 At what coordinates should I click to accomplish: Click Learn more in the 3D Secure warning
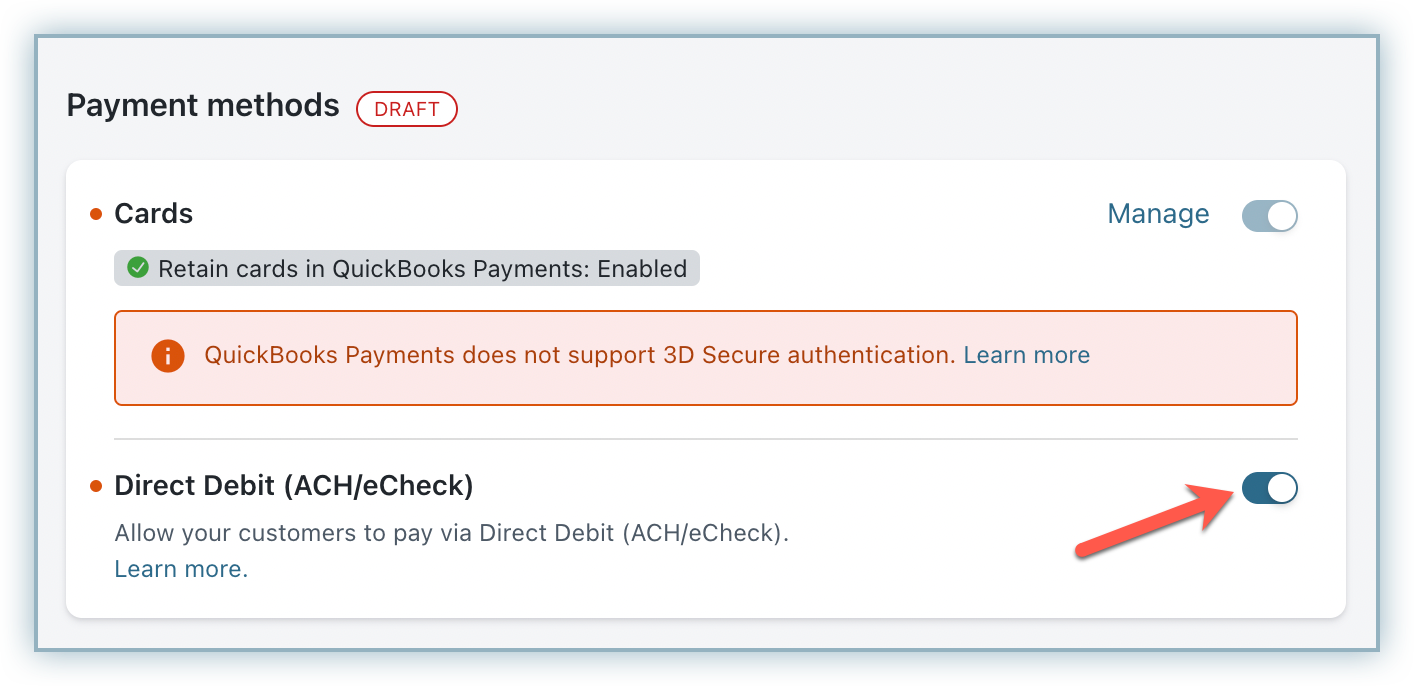[x=1026, y=355]
